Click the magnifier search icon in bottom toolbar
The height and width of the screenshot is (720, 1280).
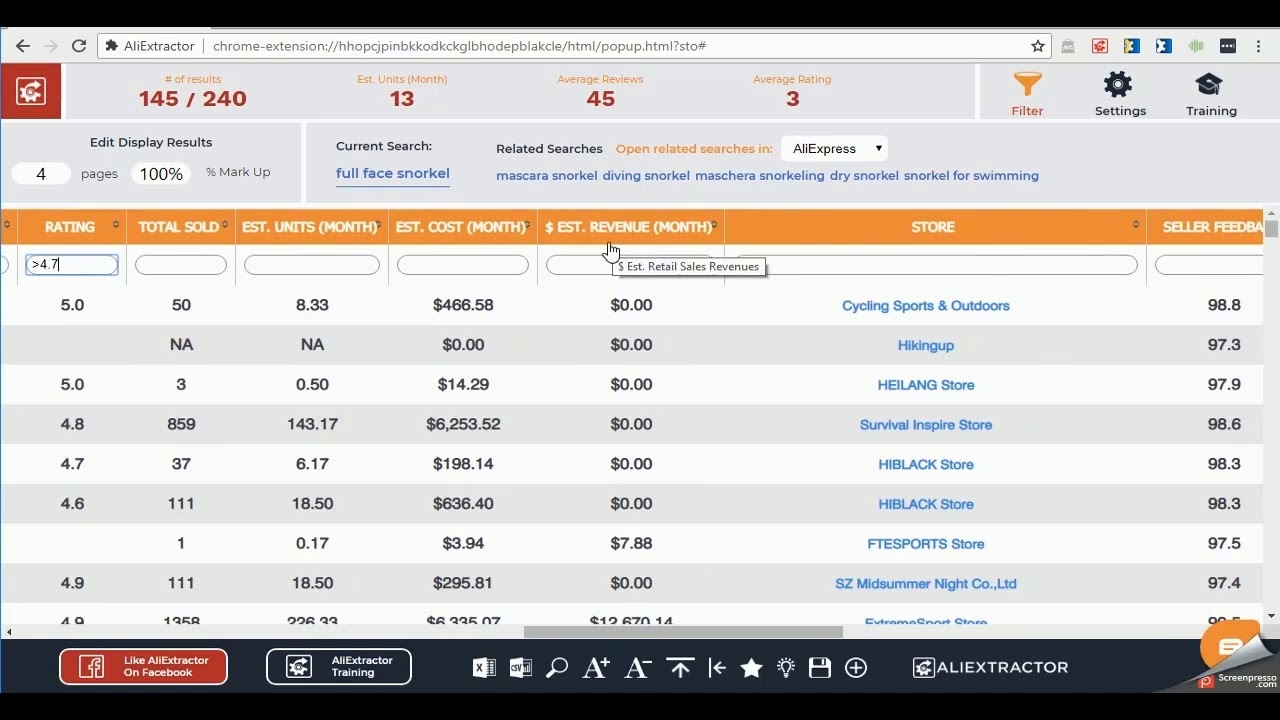pos(557,668)
